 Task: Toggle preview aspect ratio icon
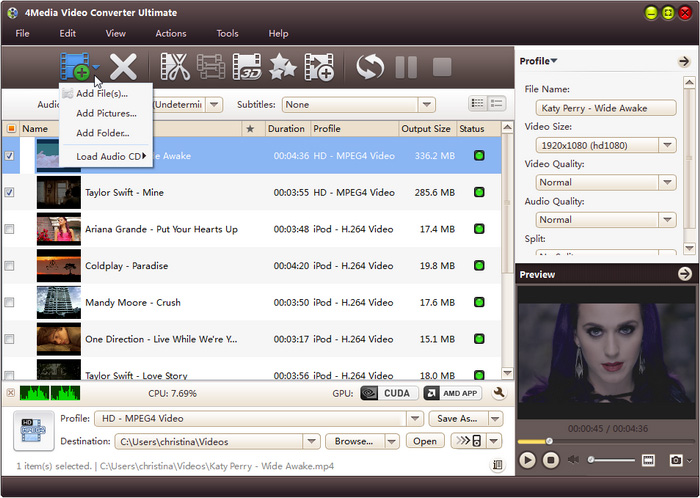coord(648,460)
